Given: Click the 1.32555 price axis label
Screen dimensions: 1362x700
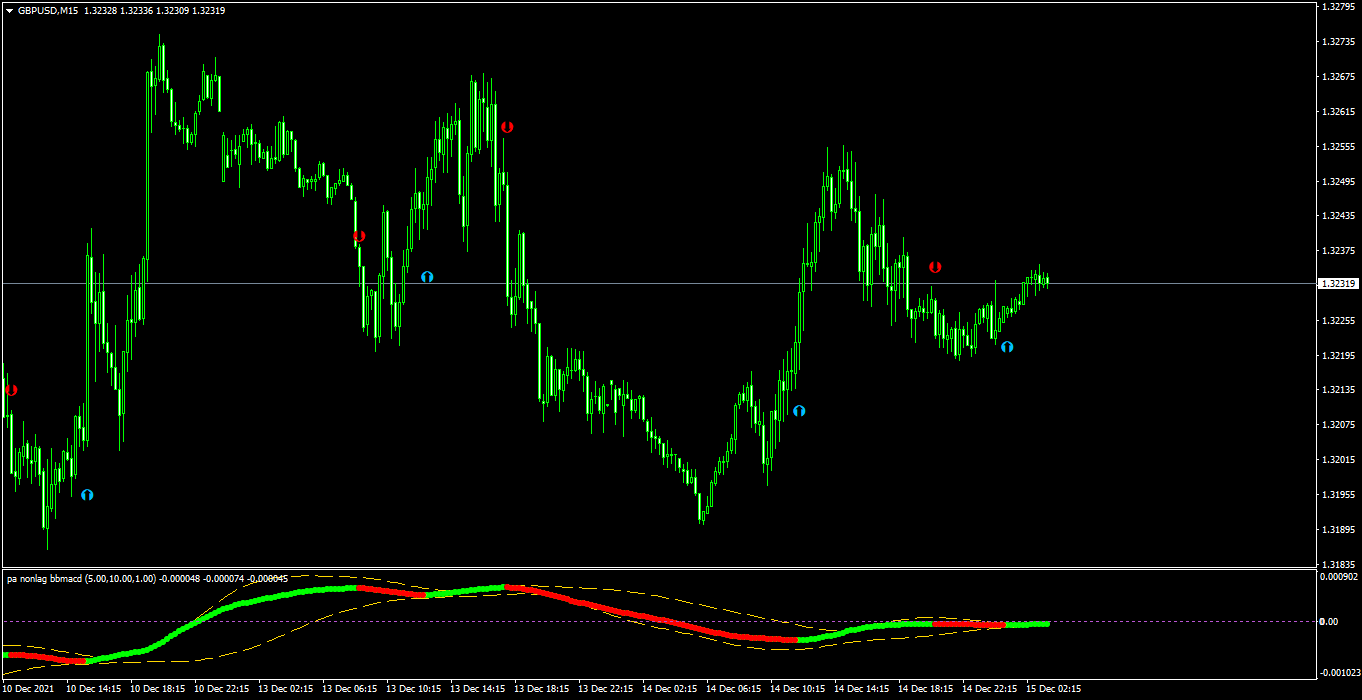Looking at the screenshot, I should [1337, 147].
